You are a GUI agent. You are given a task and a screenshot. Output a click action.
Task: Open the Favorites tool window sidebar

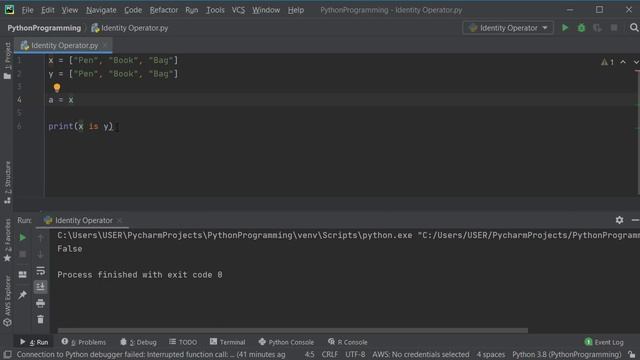[7, 240]
